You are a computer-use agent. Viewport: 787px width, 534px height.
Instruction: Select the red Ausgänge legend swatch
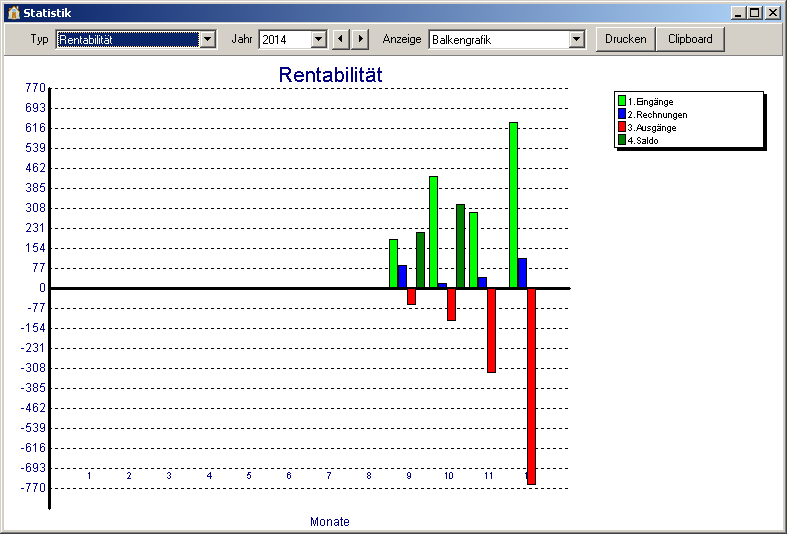(622, 128)
